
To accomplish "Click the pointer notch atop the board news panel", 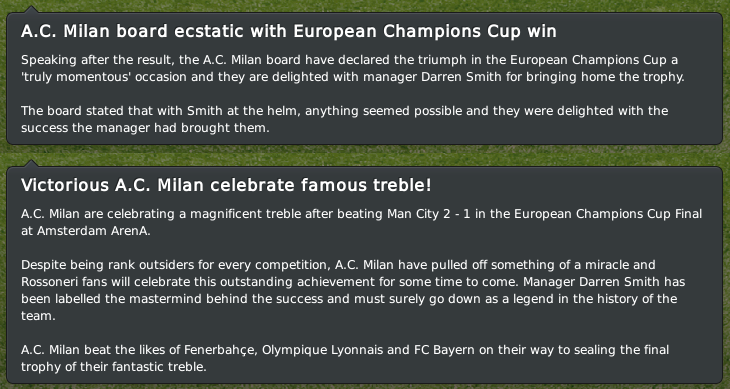I will click(31, 9).
